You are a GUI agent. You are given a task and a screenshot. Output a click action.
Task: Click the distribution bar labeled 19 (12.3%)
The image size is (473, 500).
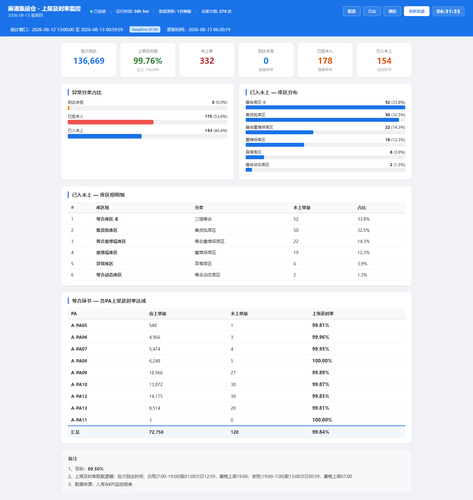[275, 145]
